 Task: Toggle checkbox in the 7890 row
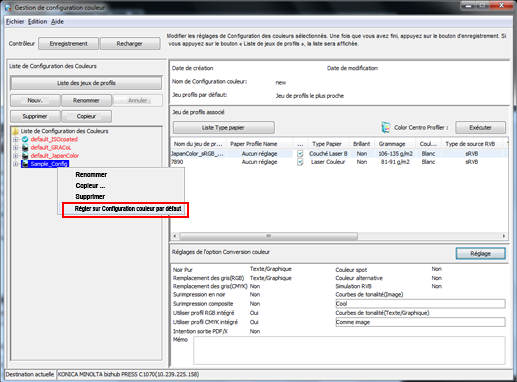pyautogui.click(x=300, y=162)
